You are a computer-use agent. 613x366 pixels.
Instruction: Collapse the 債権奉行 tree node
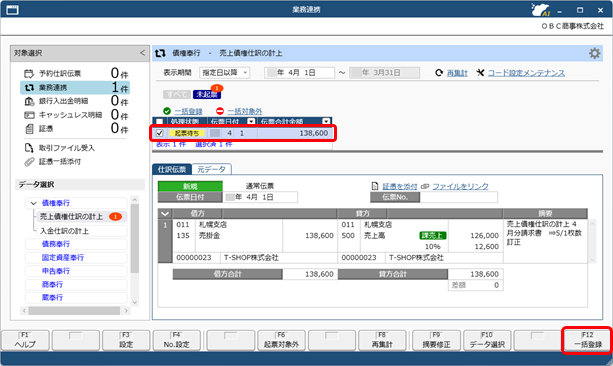point(34,203)
